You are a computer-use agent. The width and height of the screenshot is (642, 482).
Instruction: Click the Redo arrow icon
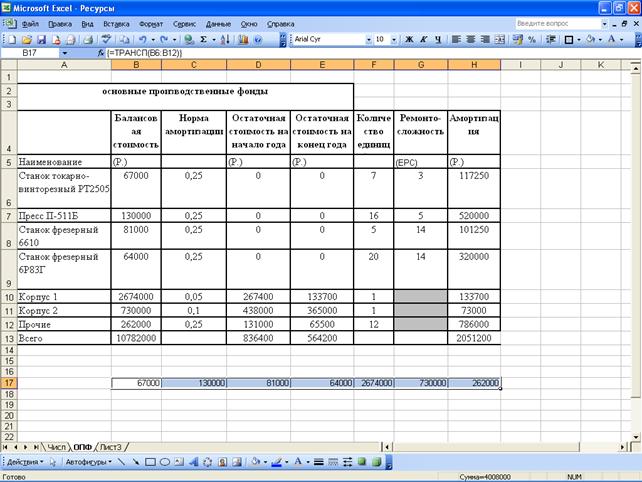164,39
